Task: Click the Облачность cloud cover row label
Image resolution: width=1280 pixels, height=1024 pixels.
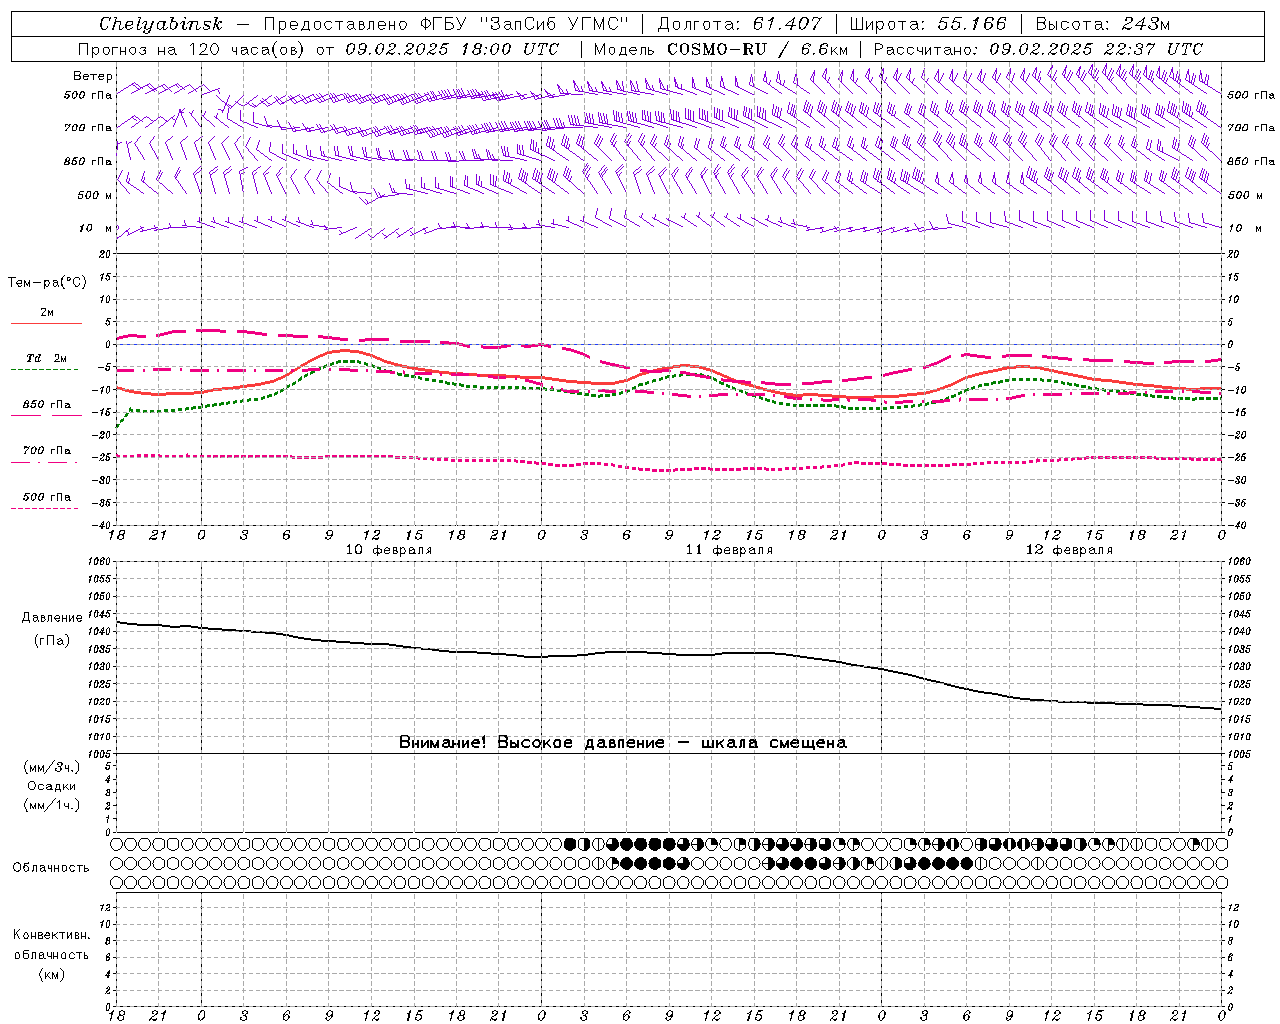Action: [51, 867]
